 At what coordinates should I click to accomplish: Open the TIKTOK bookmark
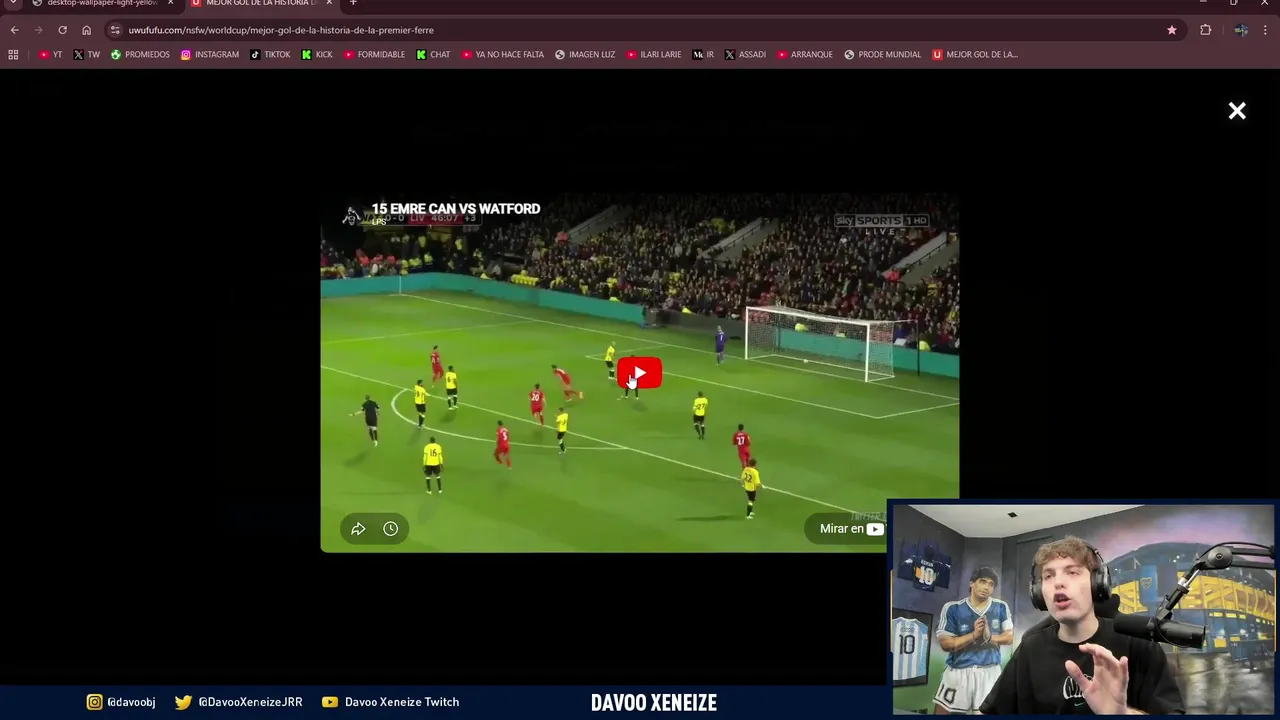click(270, 55)
